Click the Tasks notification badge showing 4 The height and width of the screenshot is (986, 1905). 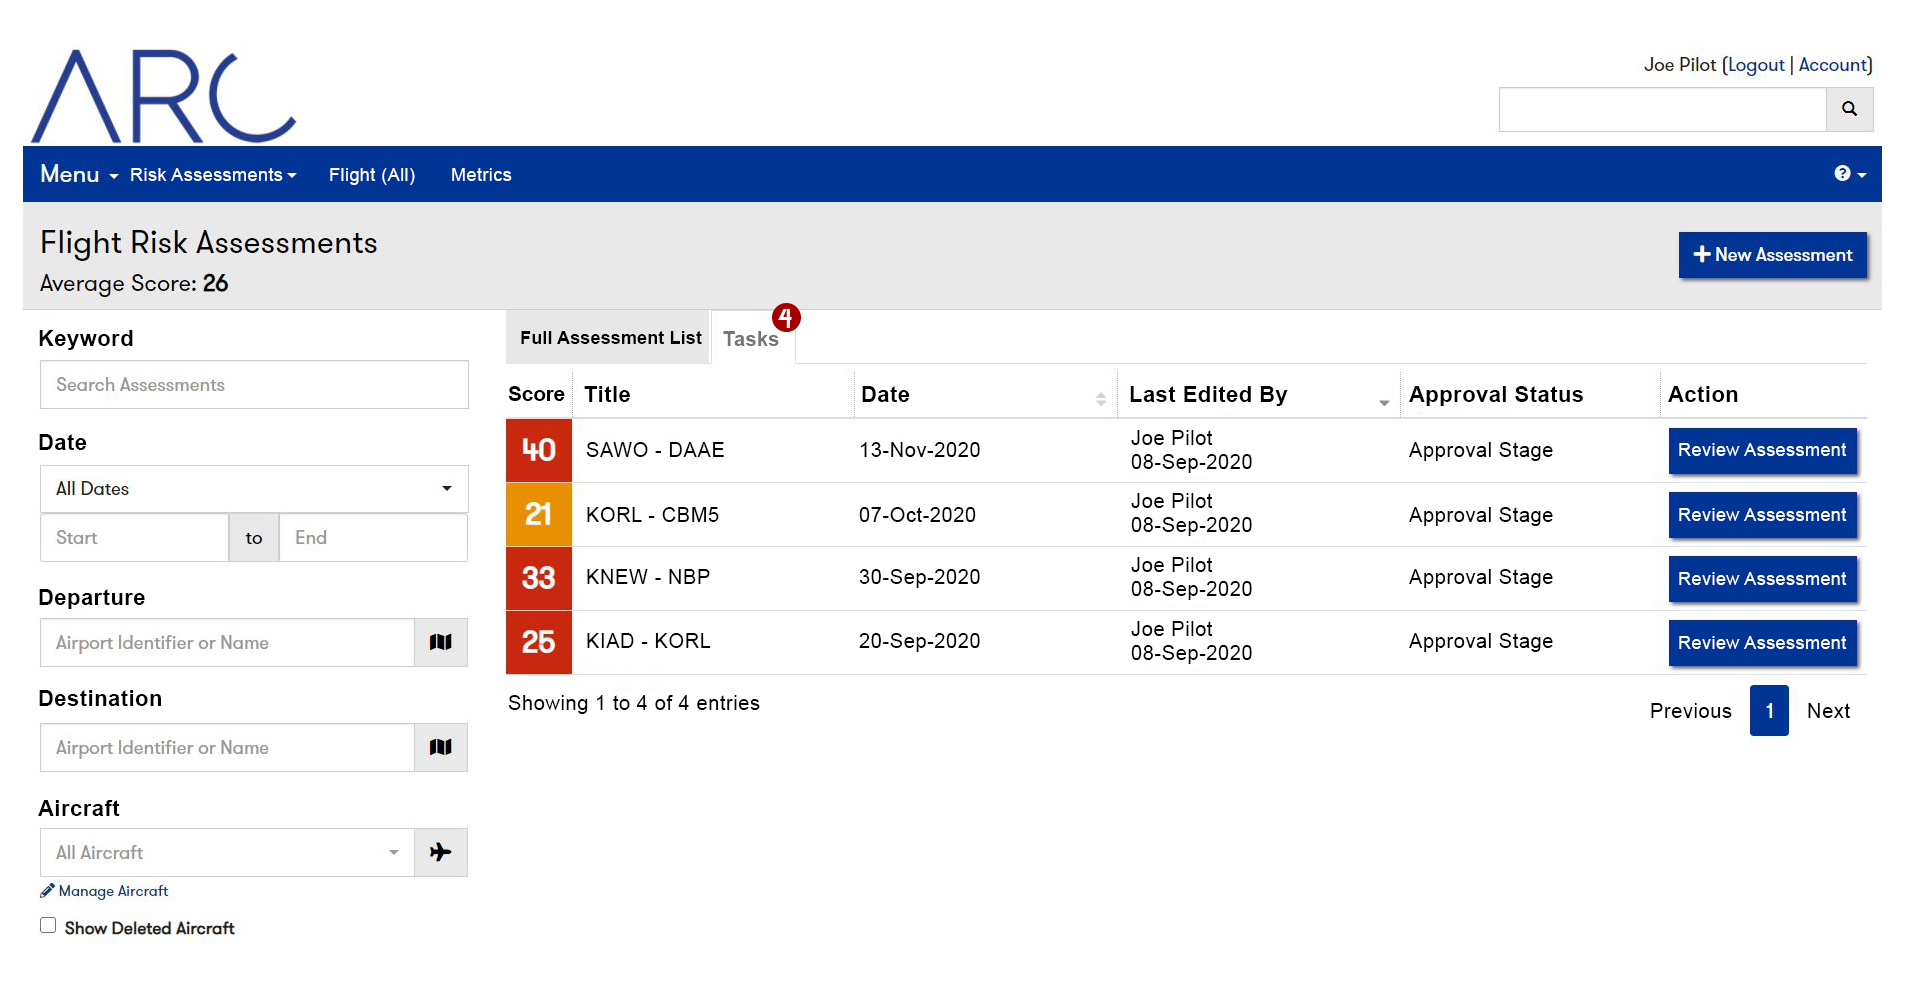click(x=786, y=317)
